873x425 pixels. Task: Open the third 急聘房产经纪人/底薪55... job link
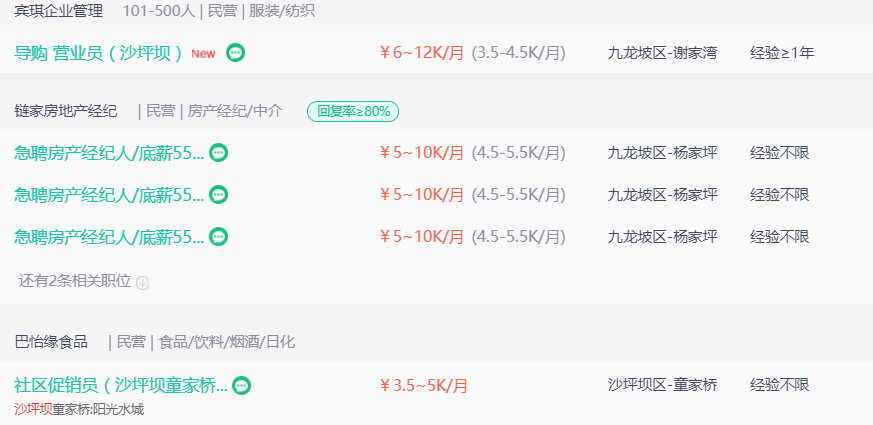109,237
